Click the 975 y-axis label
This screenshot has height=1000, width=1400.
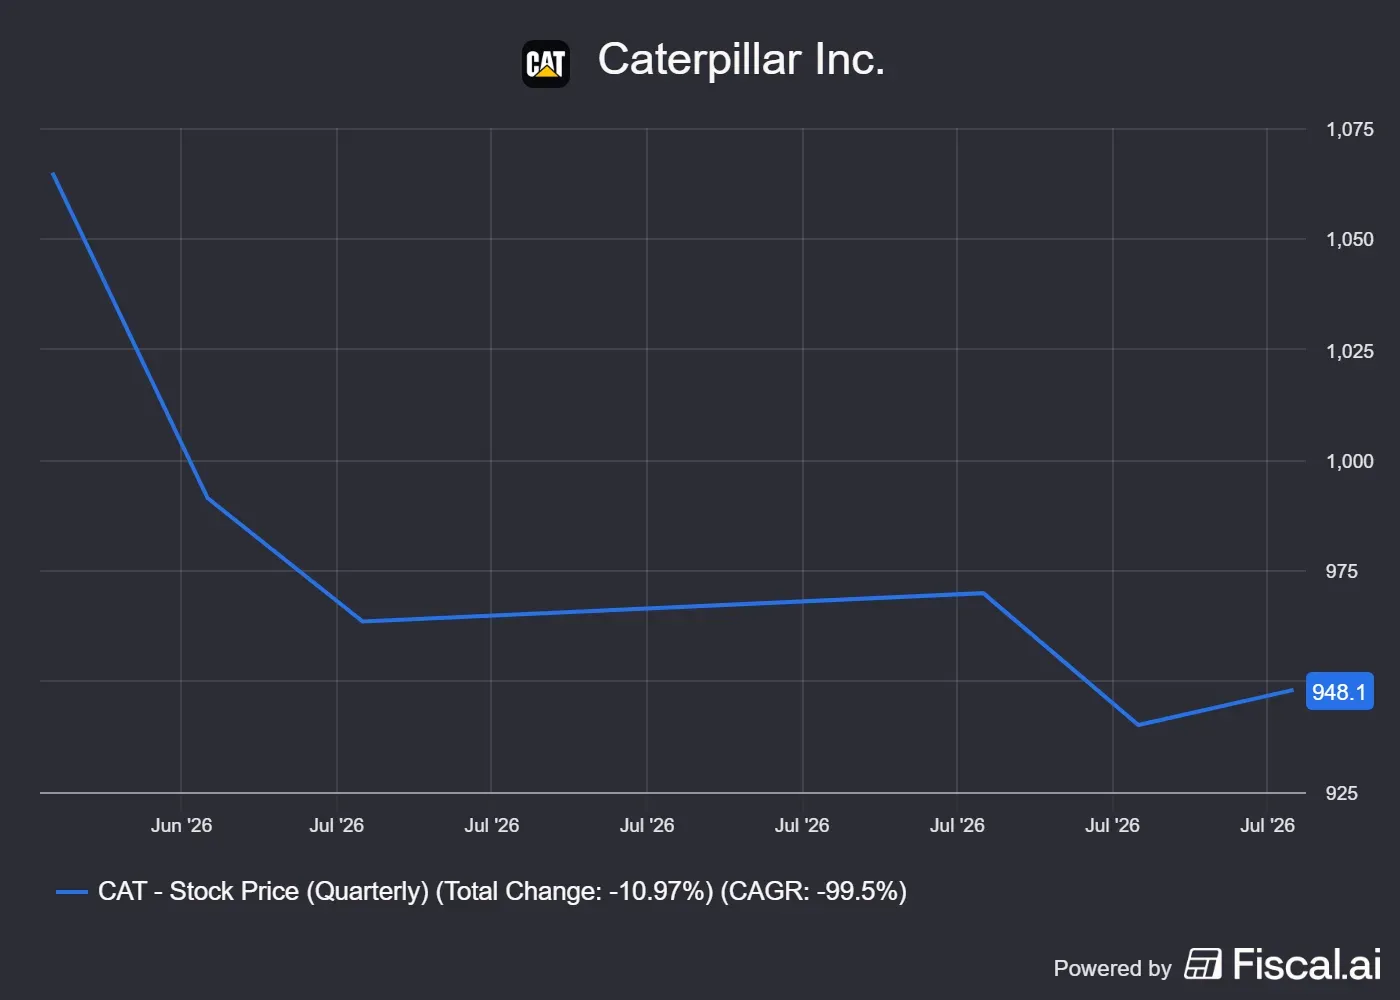pyautogui.click(x=1341, y=571)
